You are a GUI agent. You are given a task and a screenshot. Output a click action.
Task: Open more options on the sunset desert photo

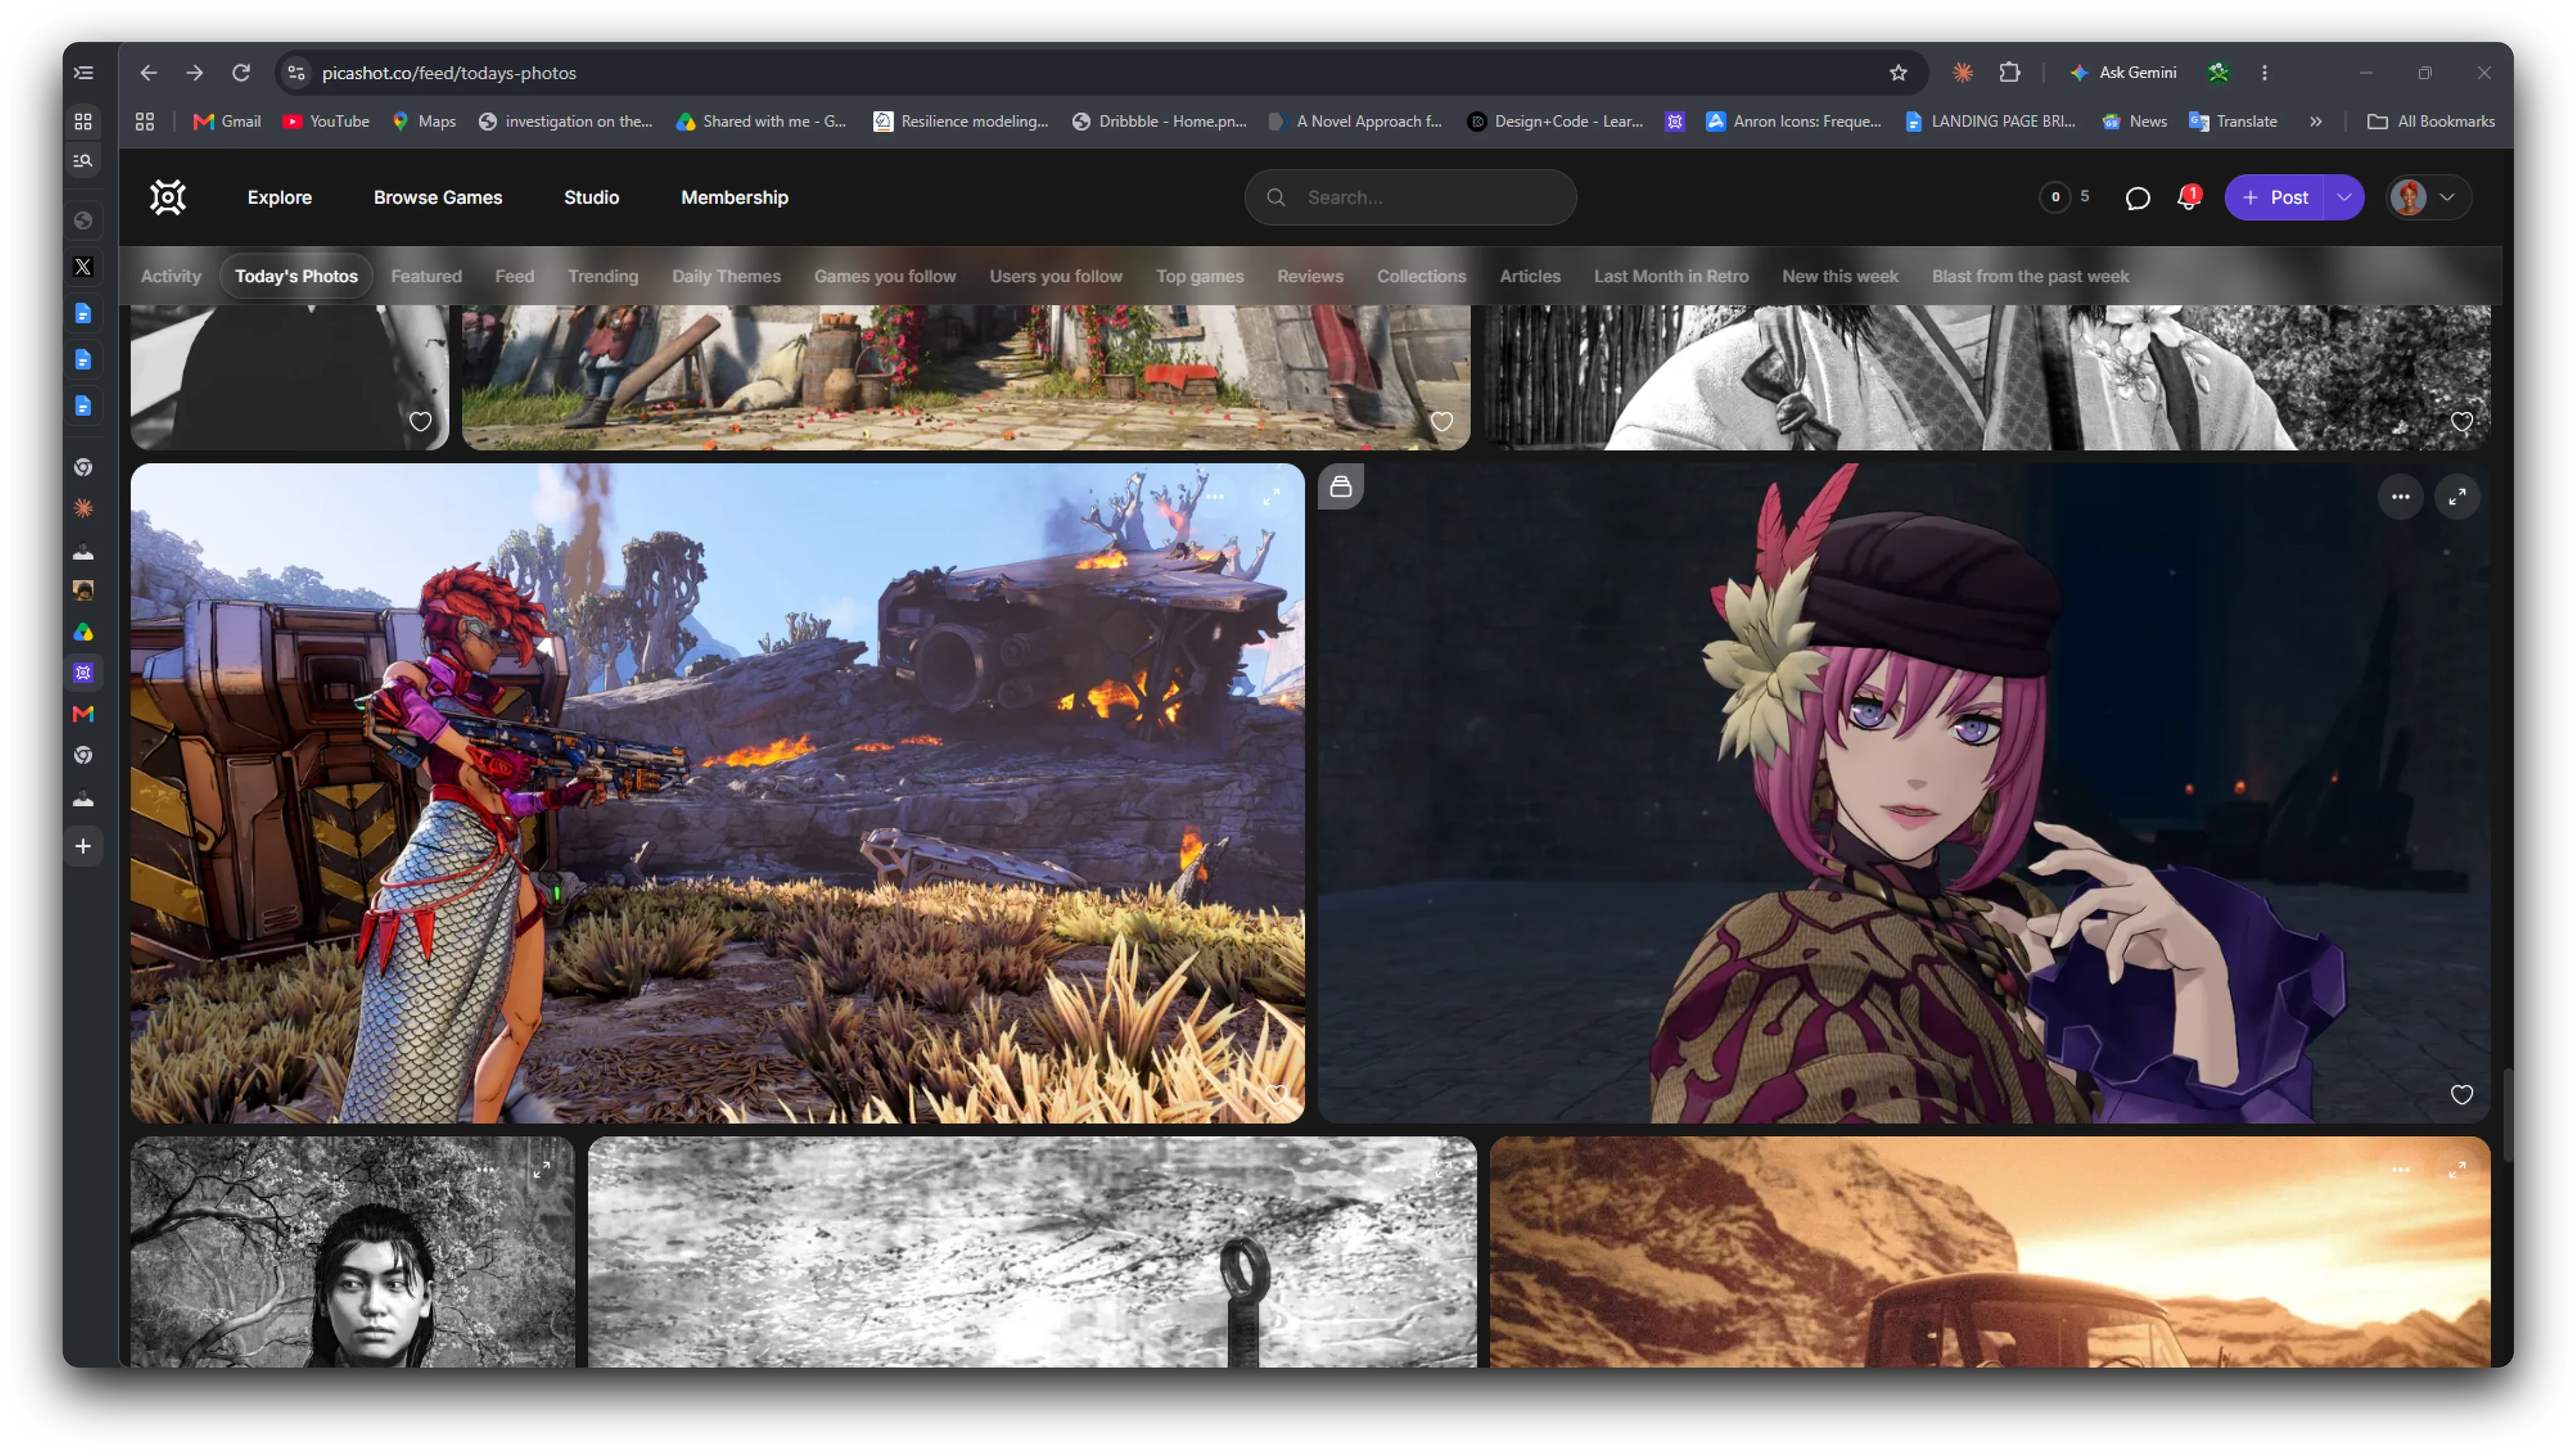[2400, 1170]
